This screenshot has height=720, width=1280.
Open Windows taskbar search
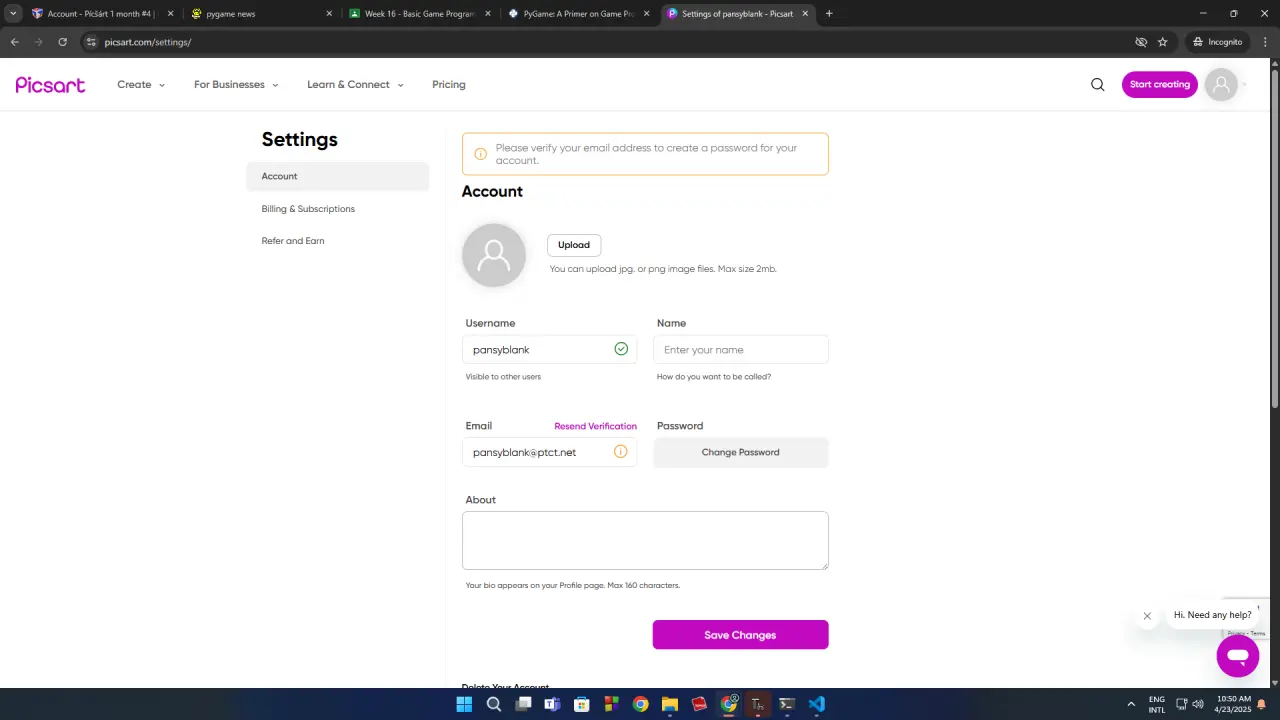pos(494,704)
